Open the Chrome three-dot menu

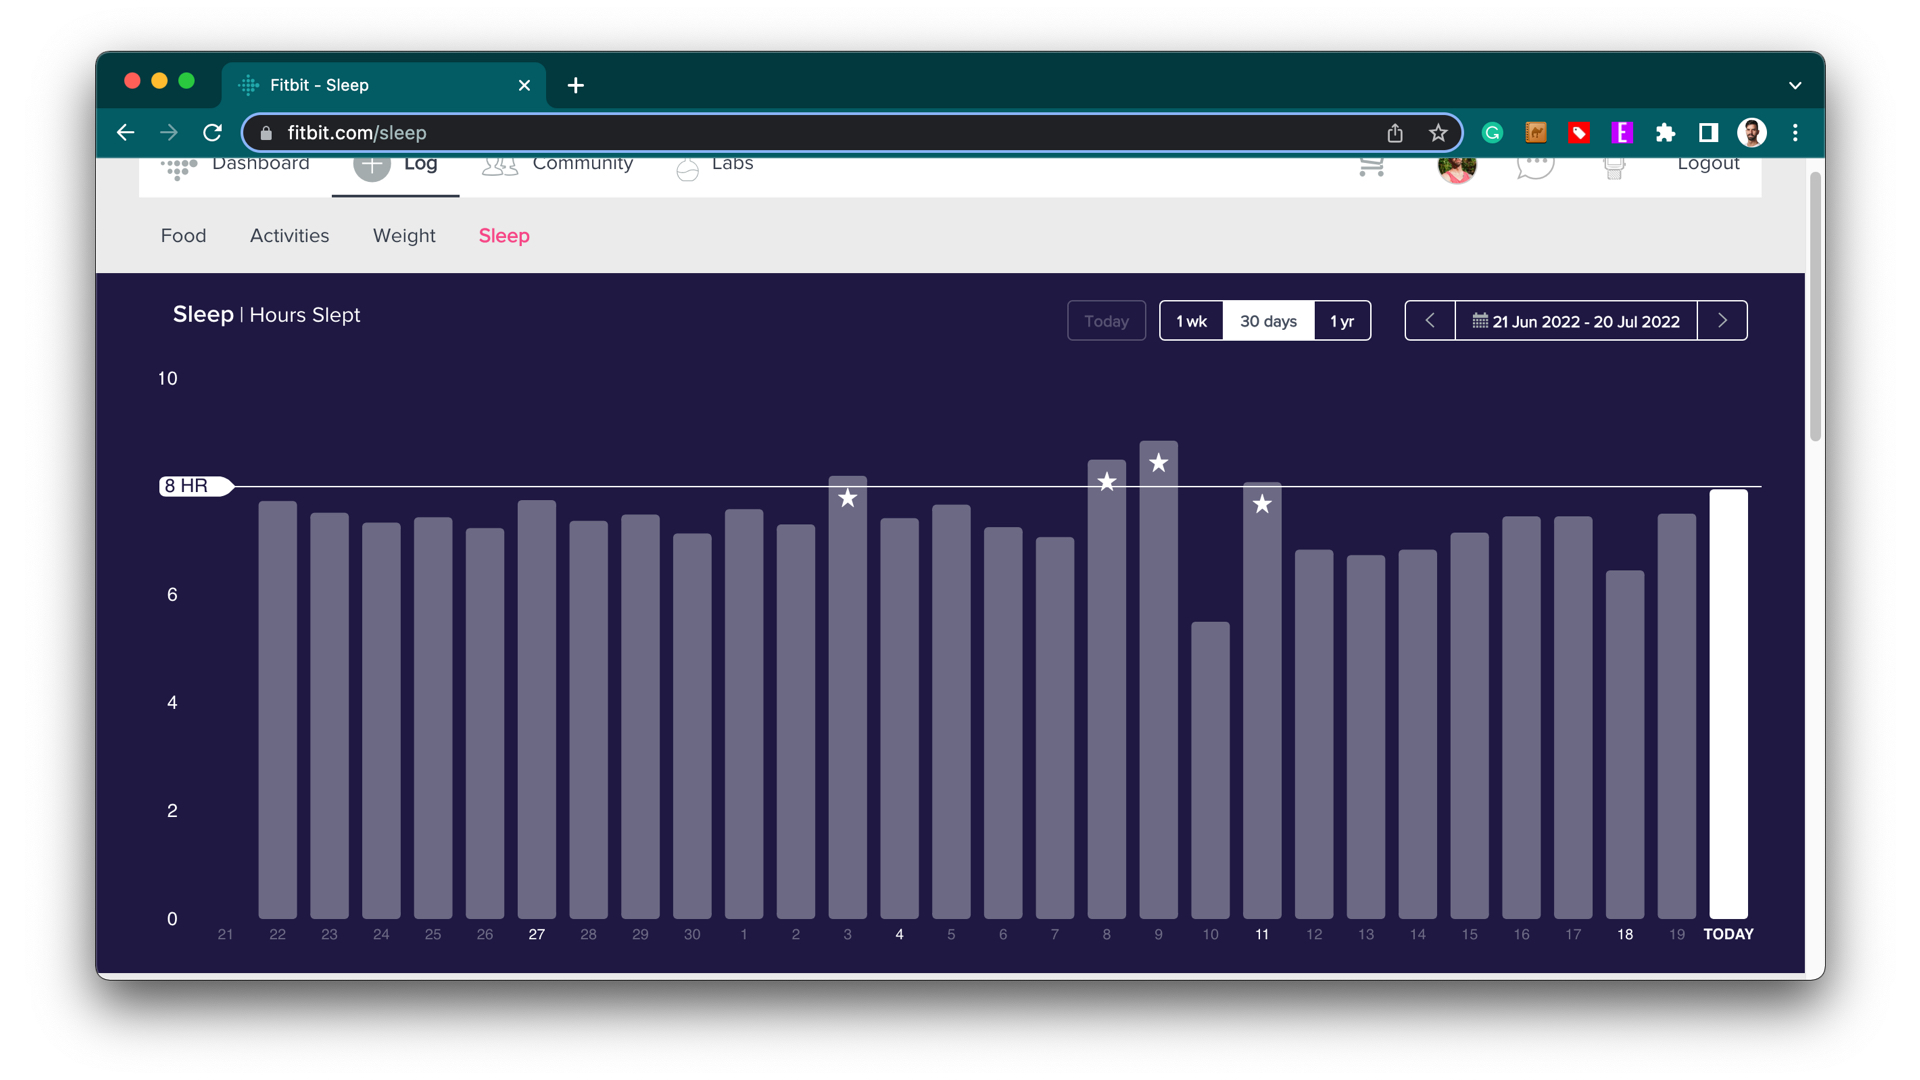click(x=1795, y=132)
